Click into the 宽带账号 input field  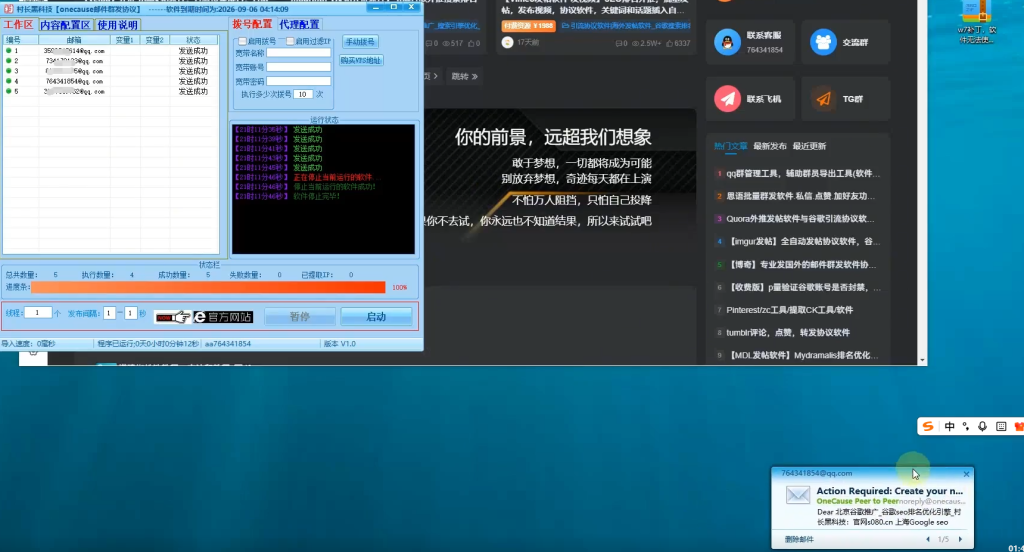point(298,67)
